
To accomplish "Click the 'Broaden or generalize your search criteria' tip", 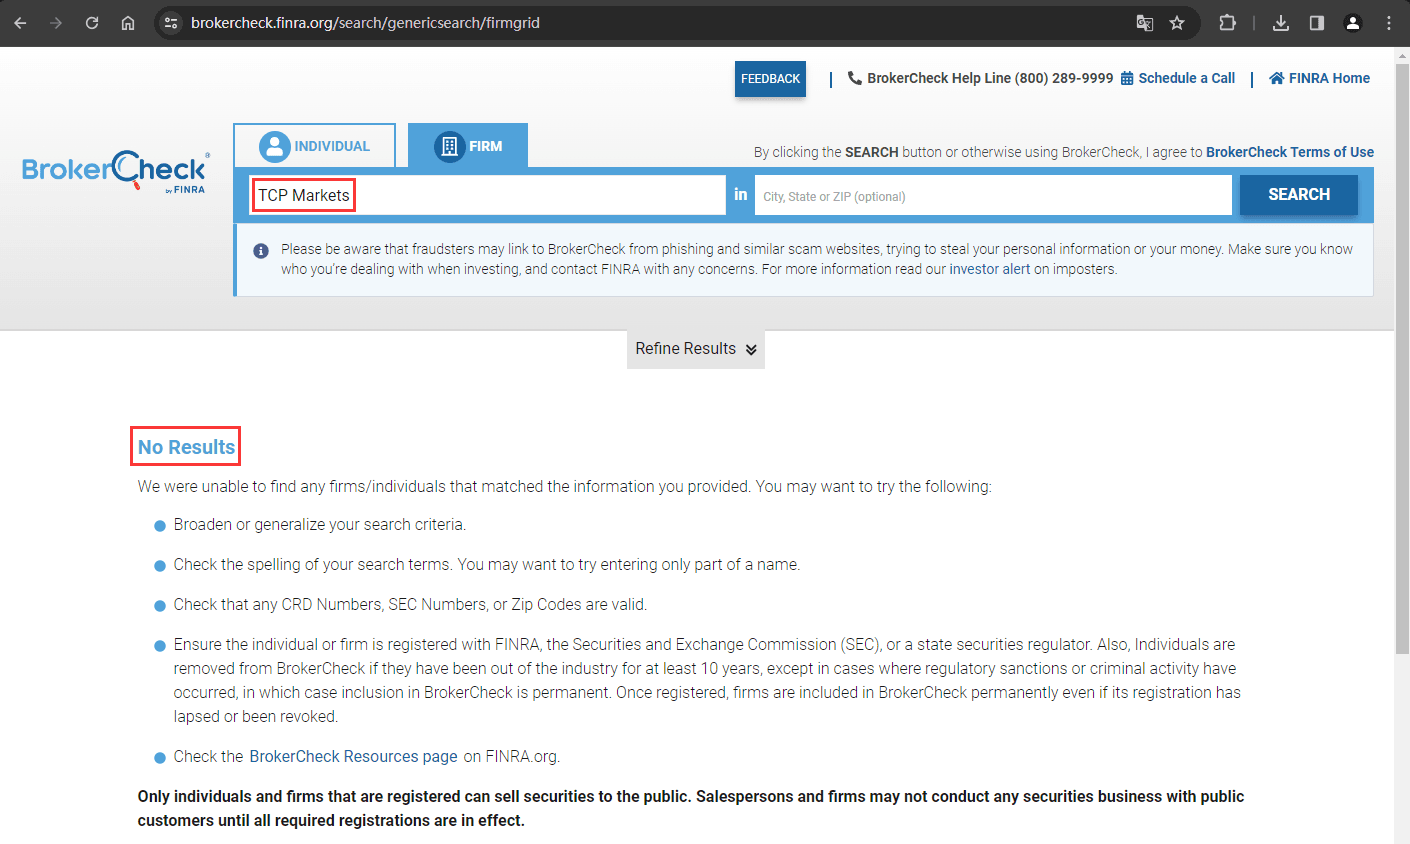I will pyautogui.click(x=320, y=525).
